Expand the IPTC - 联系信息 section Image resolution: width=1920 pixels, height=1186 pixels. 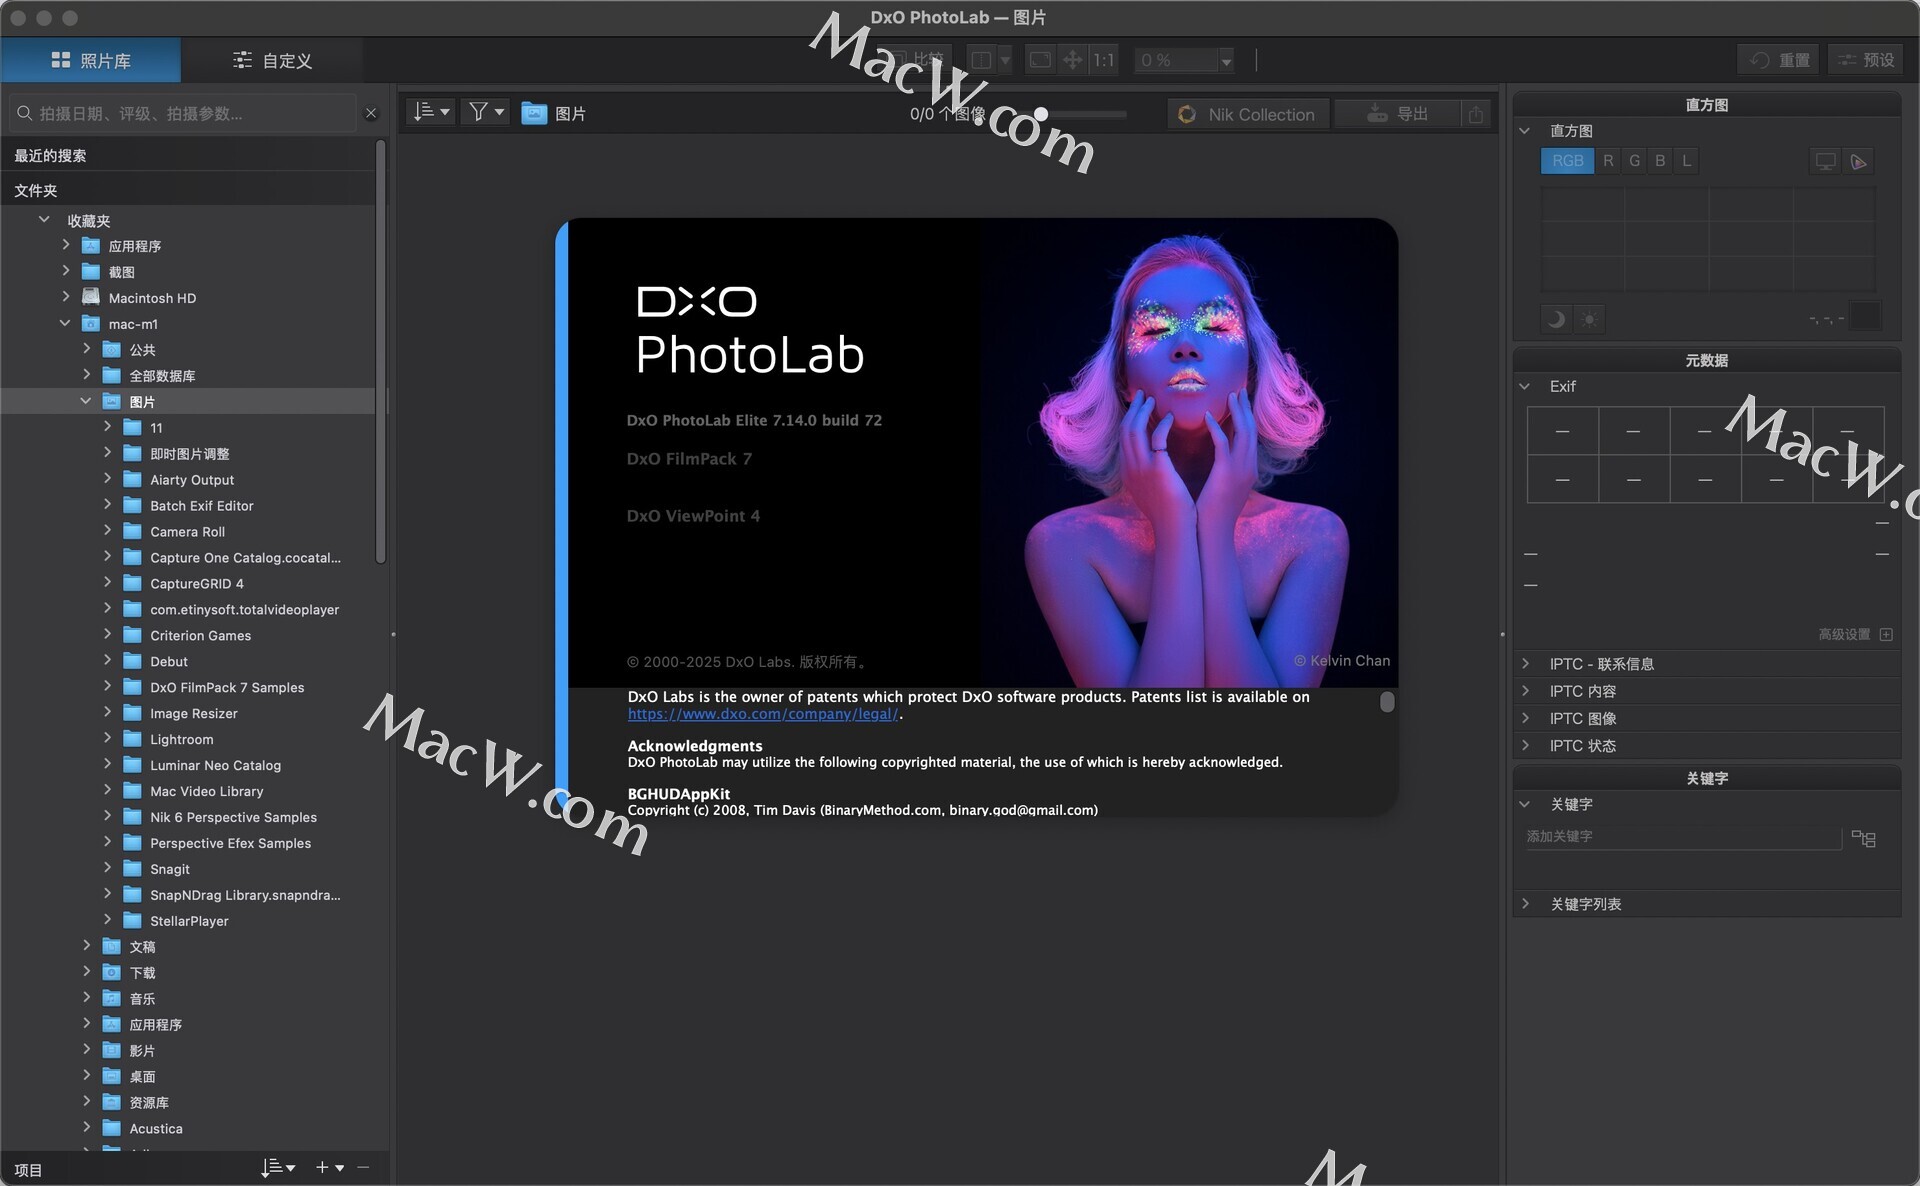click(x=1525, y=663)
